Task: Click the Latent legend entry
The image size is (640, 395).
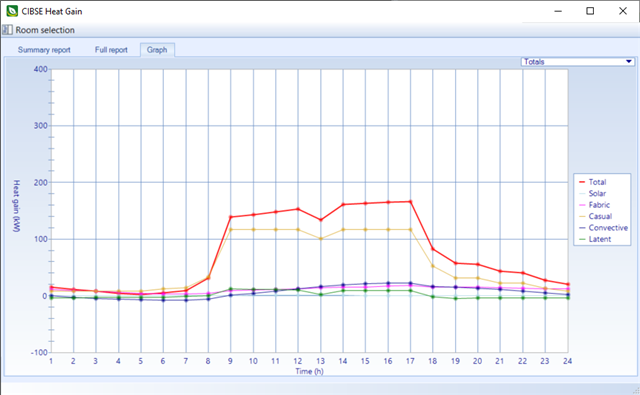Action: point(600,239)
